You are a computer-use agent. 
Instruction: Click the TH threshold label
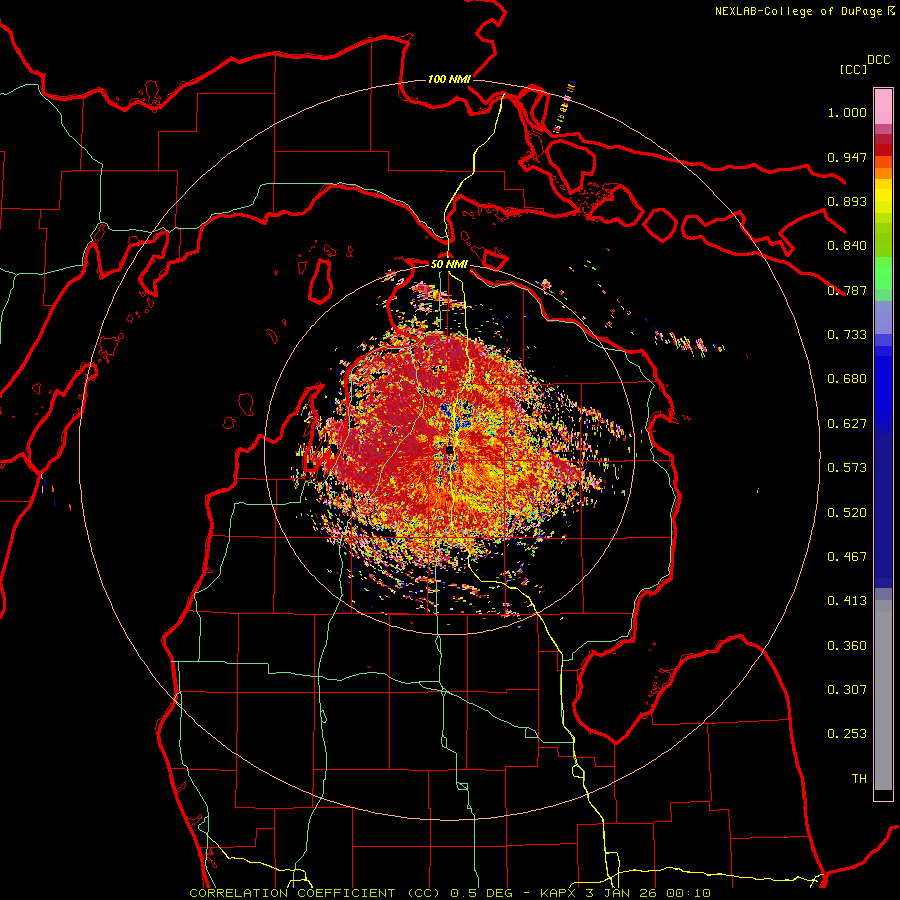point(859,779)
